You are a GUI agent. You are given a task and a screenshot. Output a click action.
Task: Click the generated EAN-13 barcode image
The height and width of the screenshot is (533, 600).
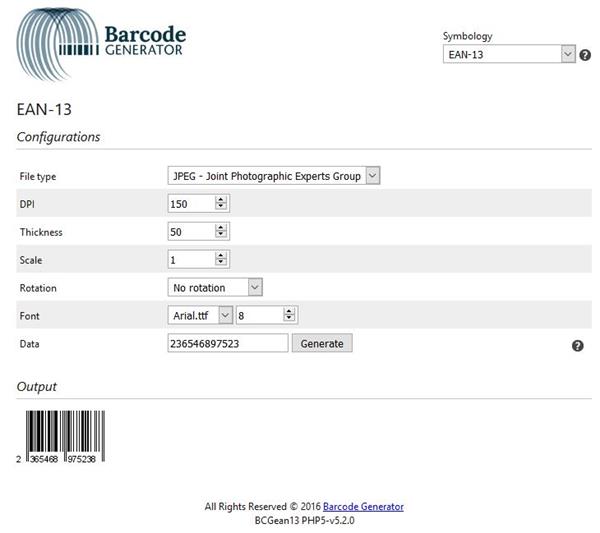coord(61,437)
